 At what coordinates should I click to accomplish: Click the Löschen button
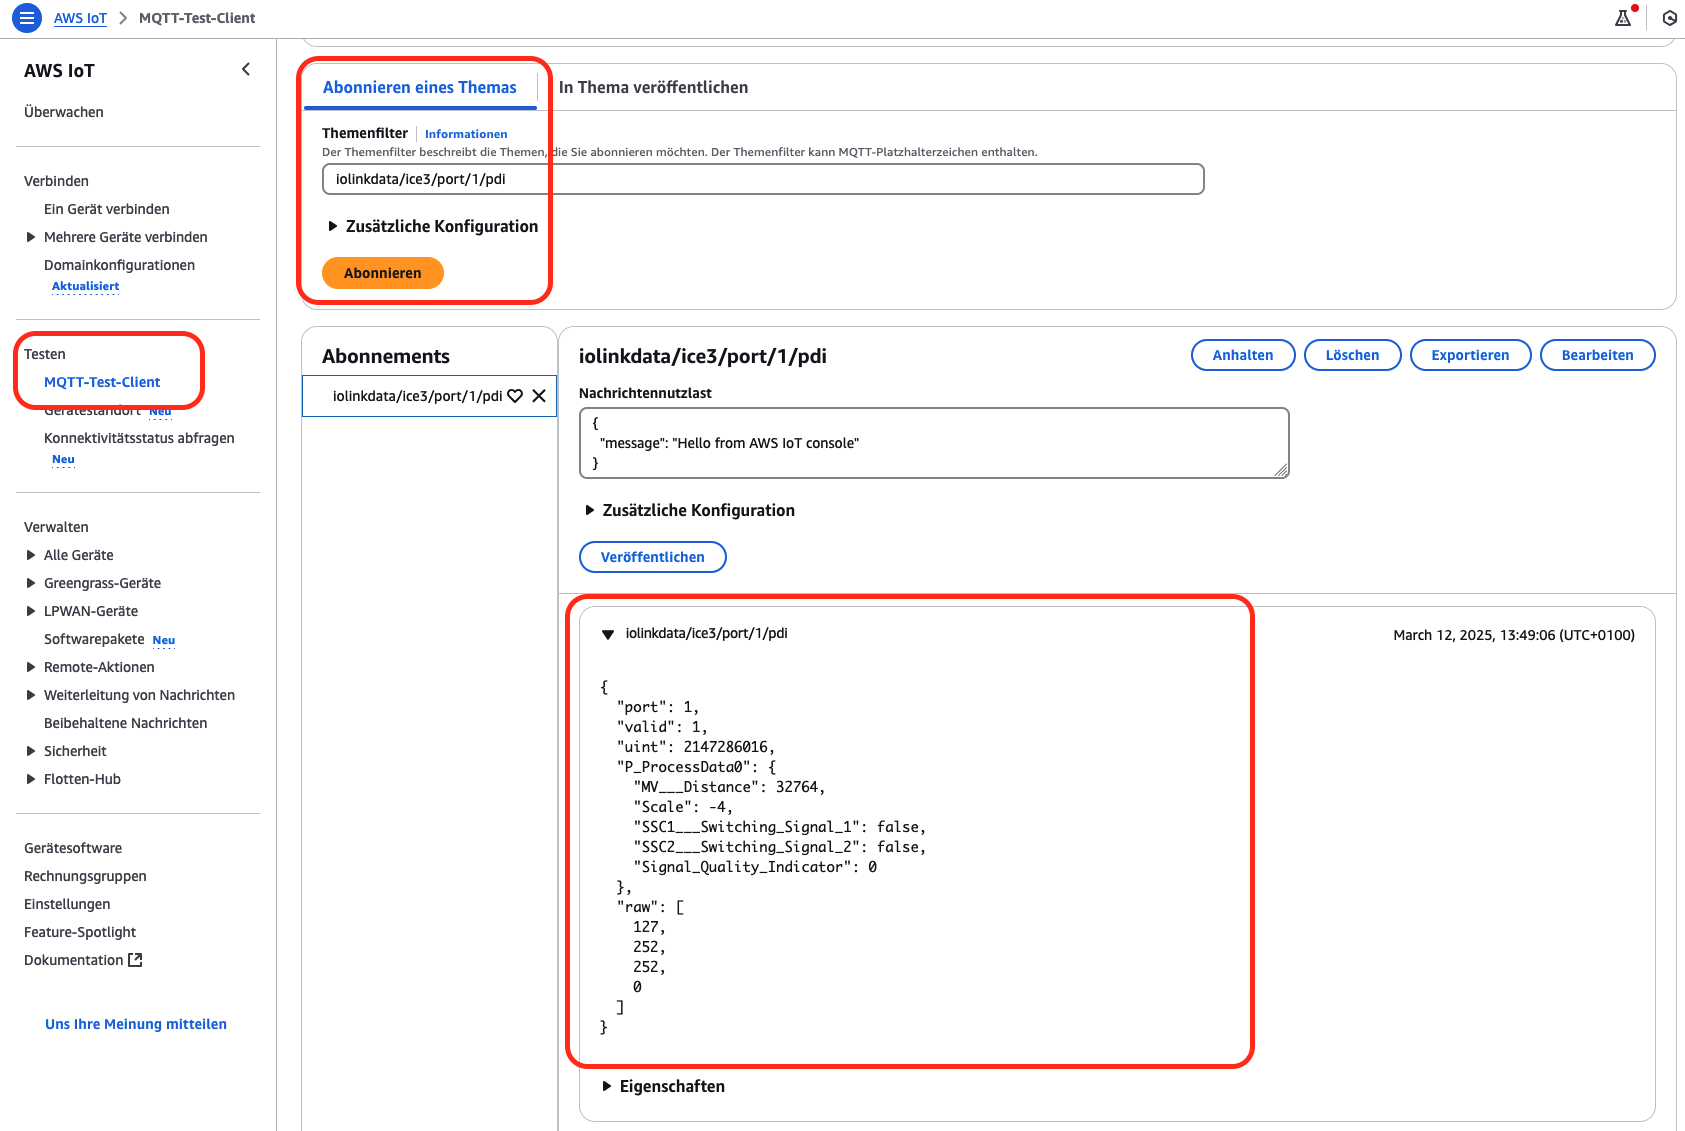[x=1352, y=355]
